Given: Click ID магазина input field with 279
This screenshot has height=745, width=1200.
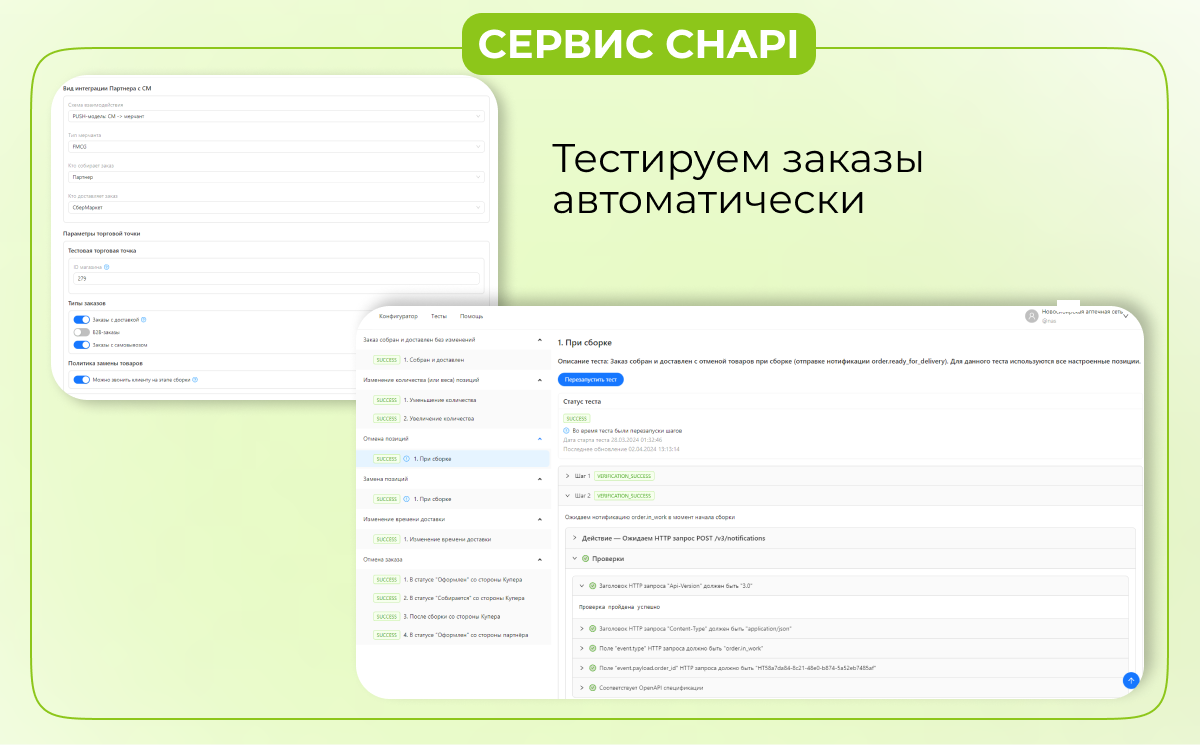Looking at the screenshot, I should pos(276,278).
